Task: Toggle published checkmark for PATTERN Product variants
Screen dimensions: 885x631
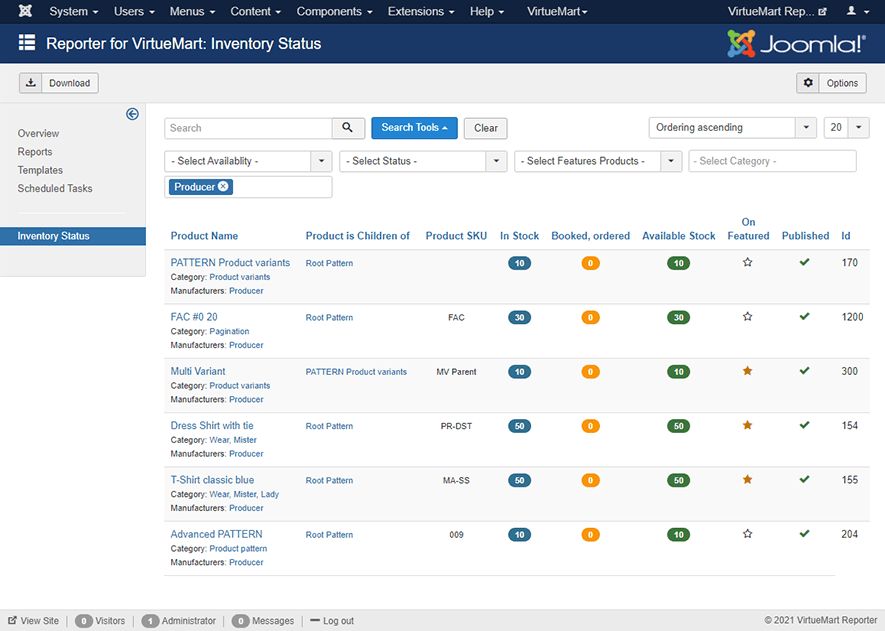Action: [804, 262]
